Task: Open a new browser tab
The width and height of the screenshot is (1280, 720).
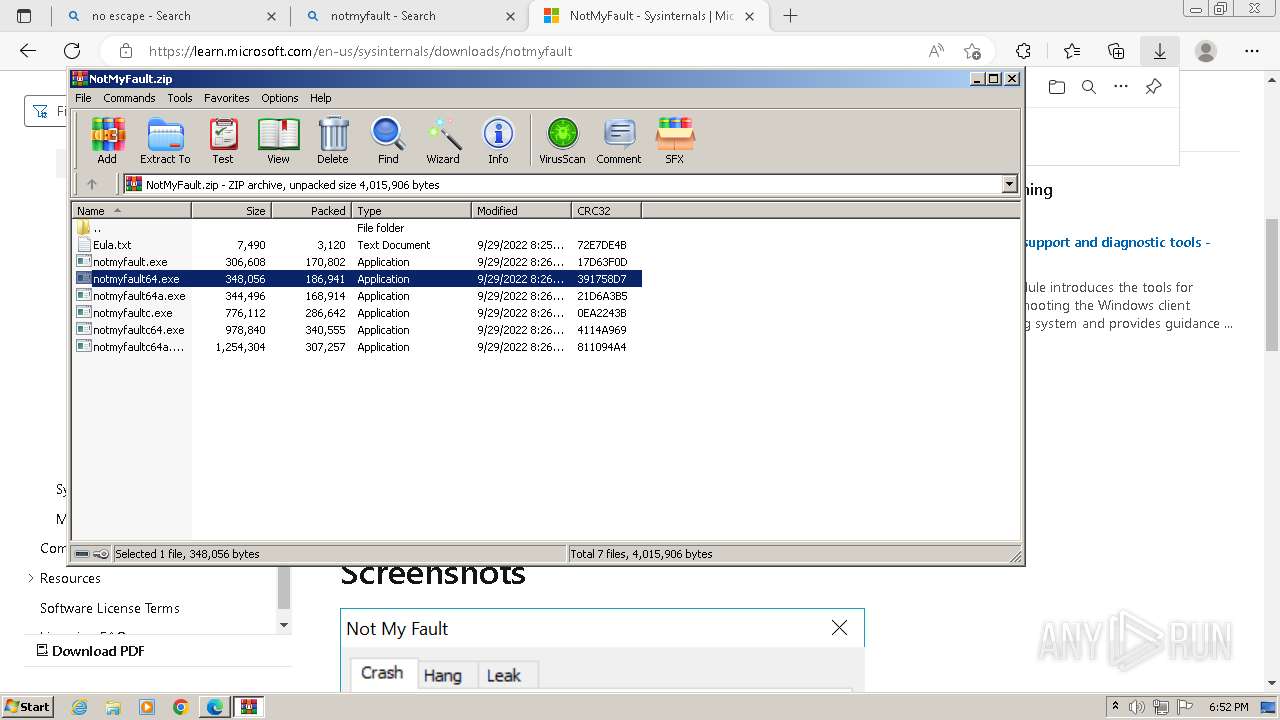Action: tap(790, 16)
